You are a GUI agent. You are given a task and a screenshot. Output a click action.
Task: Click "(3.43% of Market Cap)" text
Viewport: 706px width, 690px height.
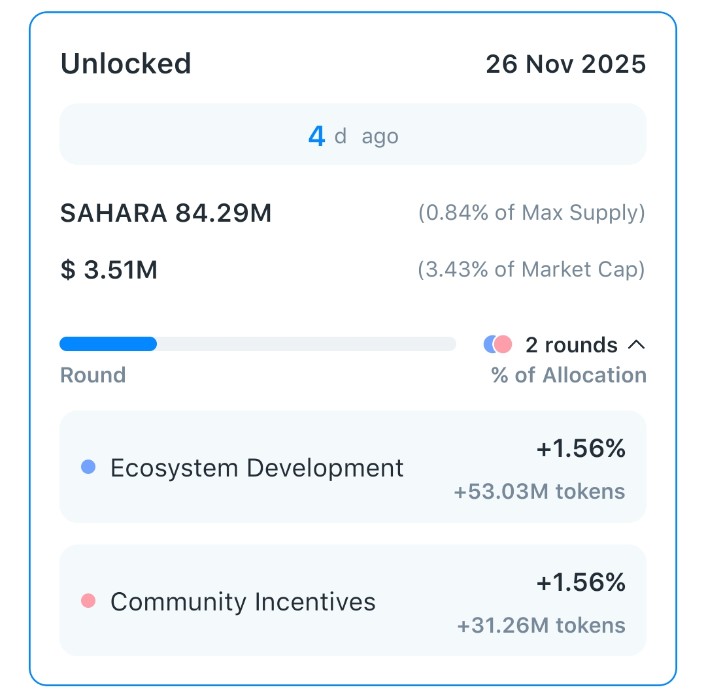(x=531, y=270)
